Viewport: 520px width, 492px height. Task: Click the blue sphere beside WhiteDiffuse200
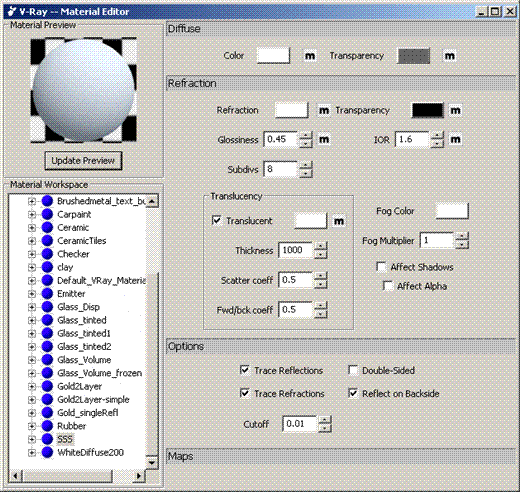[x=47, y=452]
